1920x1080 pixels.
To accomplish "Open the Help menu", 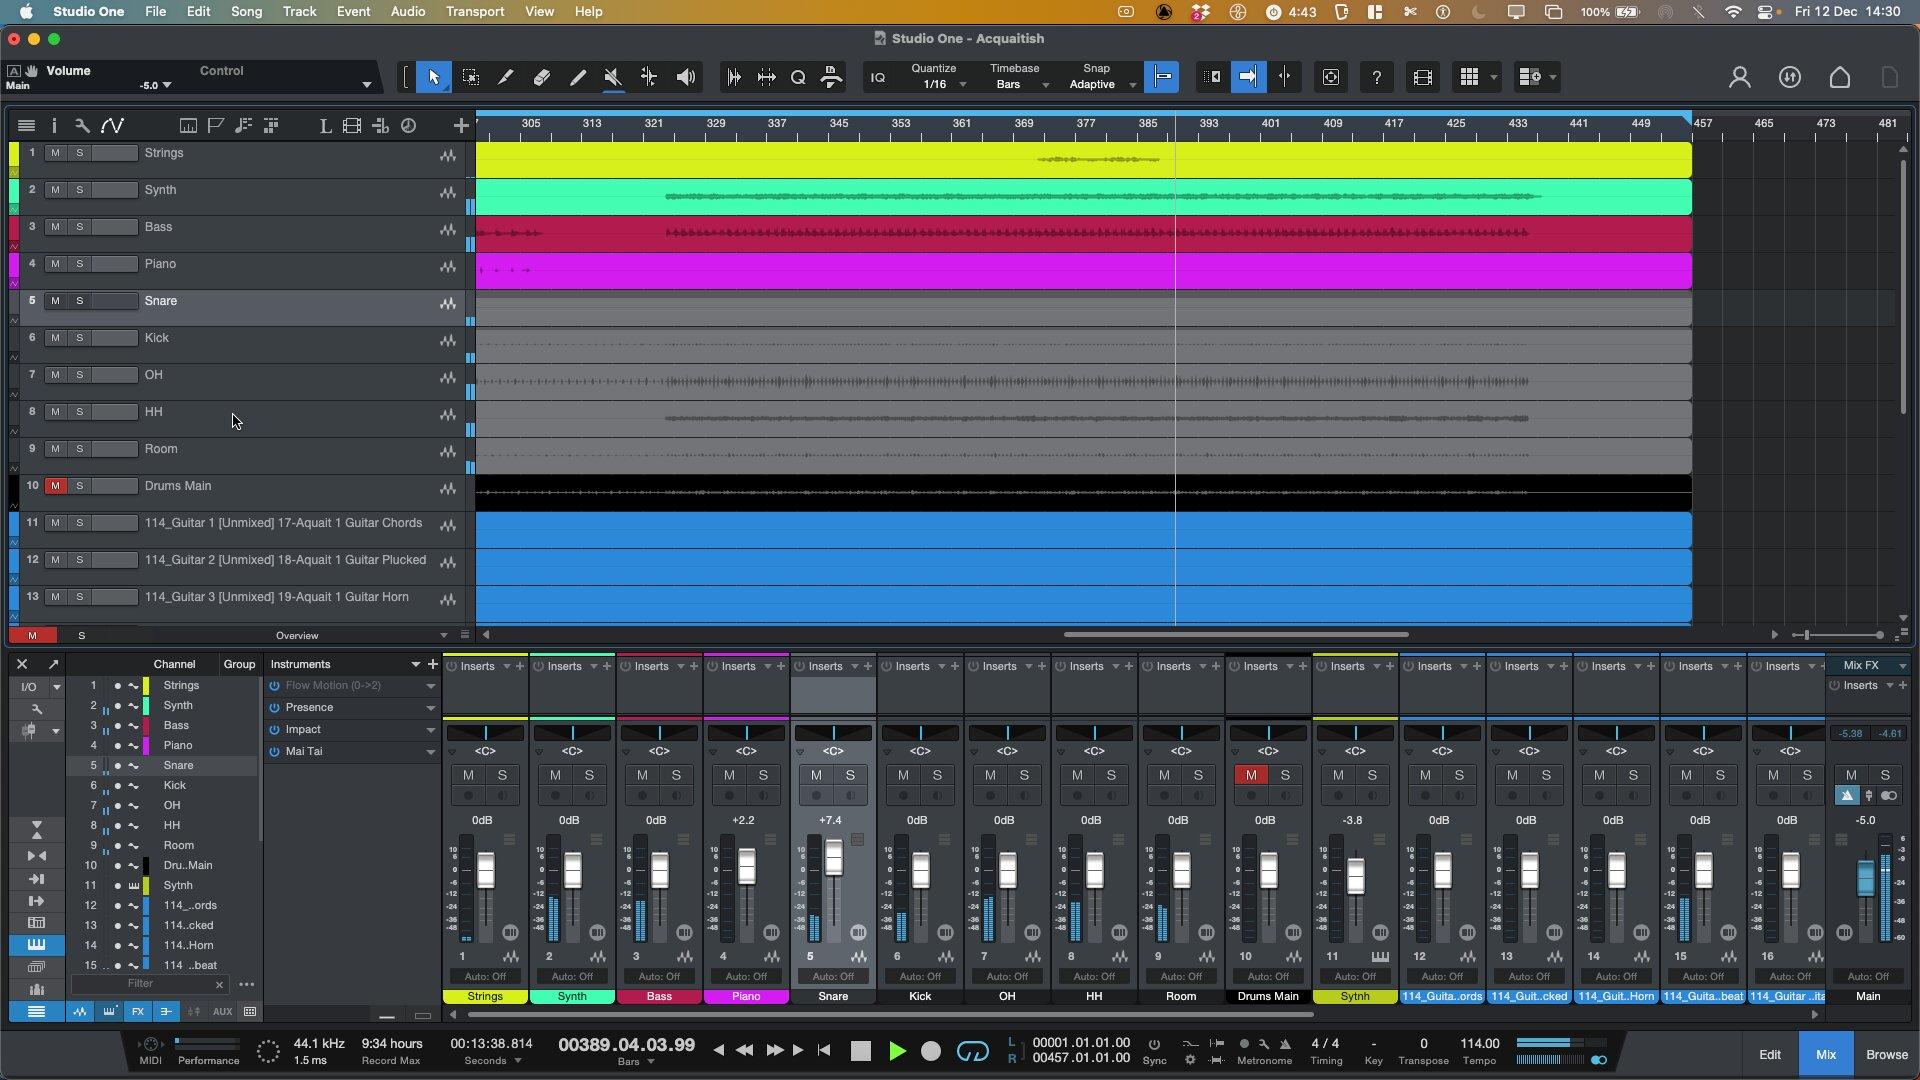I will 588,11.
